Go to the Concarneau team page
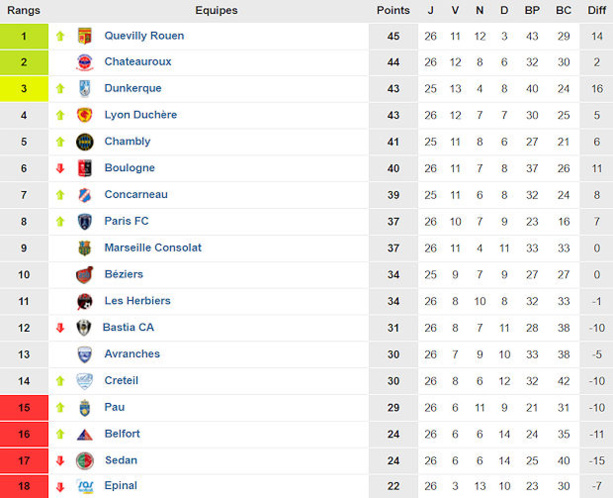Screen dimensions: 613x498 point(136,194)
